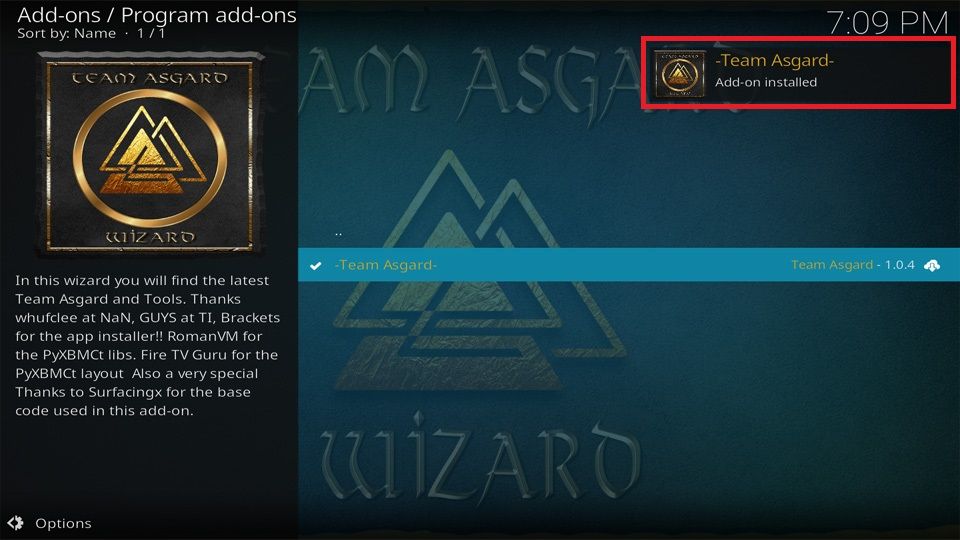The image size is (960, 540).
Task: Click the '-Team Asgard-' notification title
Action: (774, 60)
